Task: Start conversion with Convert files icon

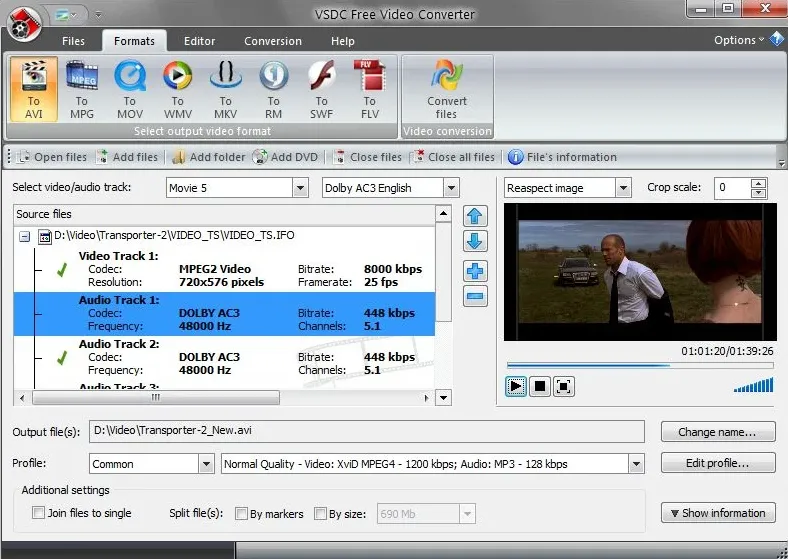Action: click(447, 89)
